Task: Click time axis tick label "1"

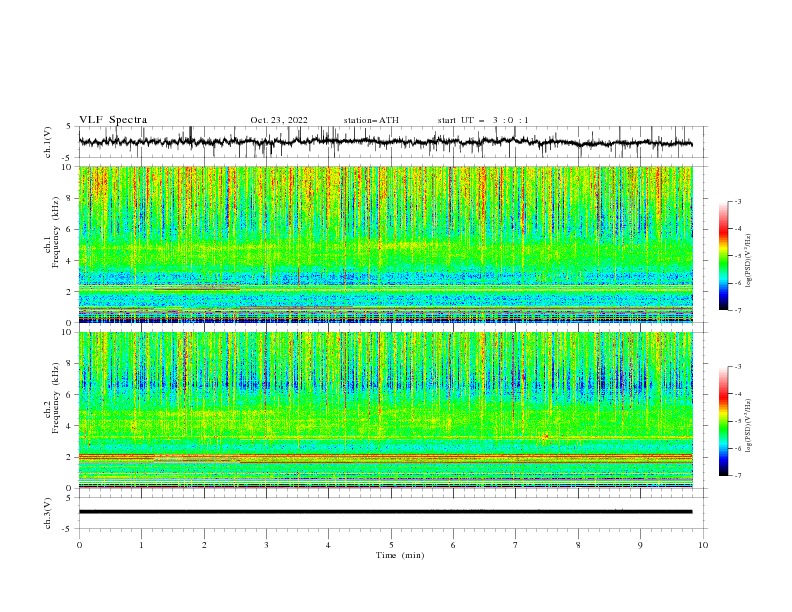Action: pyautogui.click(x=141, y=545)
